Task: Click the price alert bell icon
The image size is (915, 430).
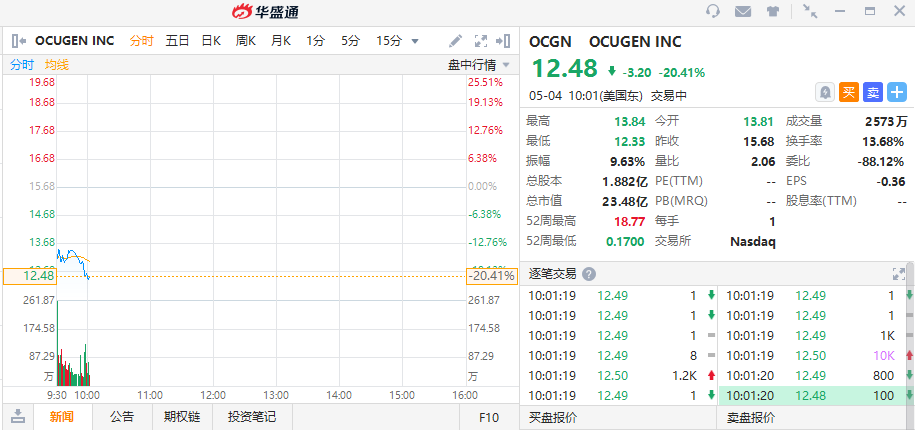Action: pos(825,92)
